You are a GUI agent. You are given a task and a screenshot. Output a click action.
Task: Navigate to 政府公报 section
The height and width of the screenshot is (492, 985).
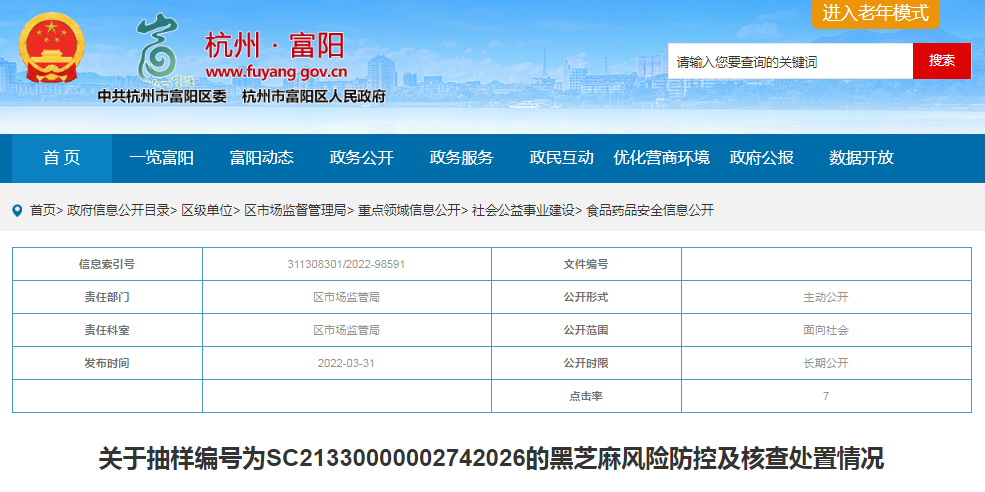tap(761, 158)
